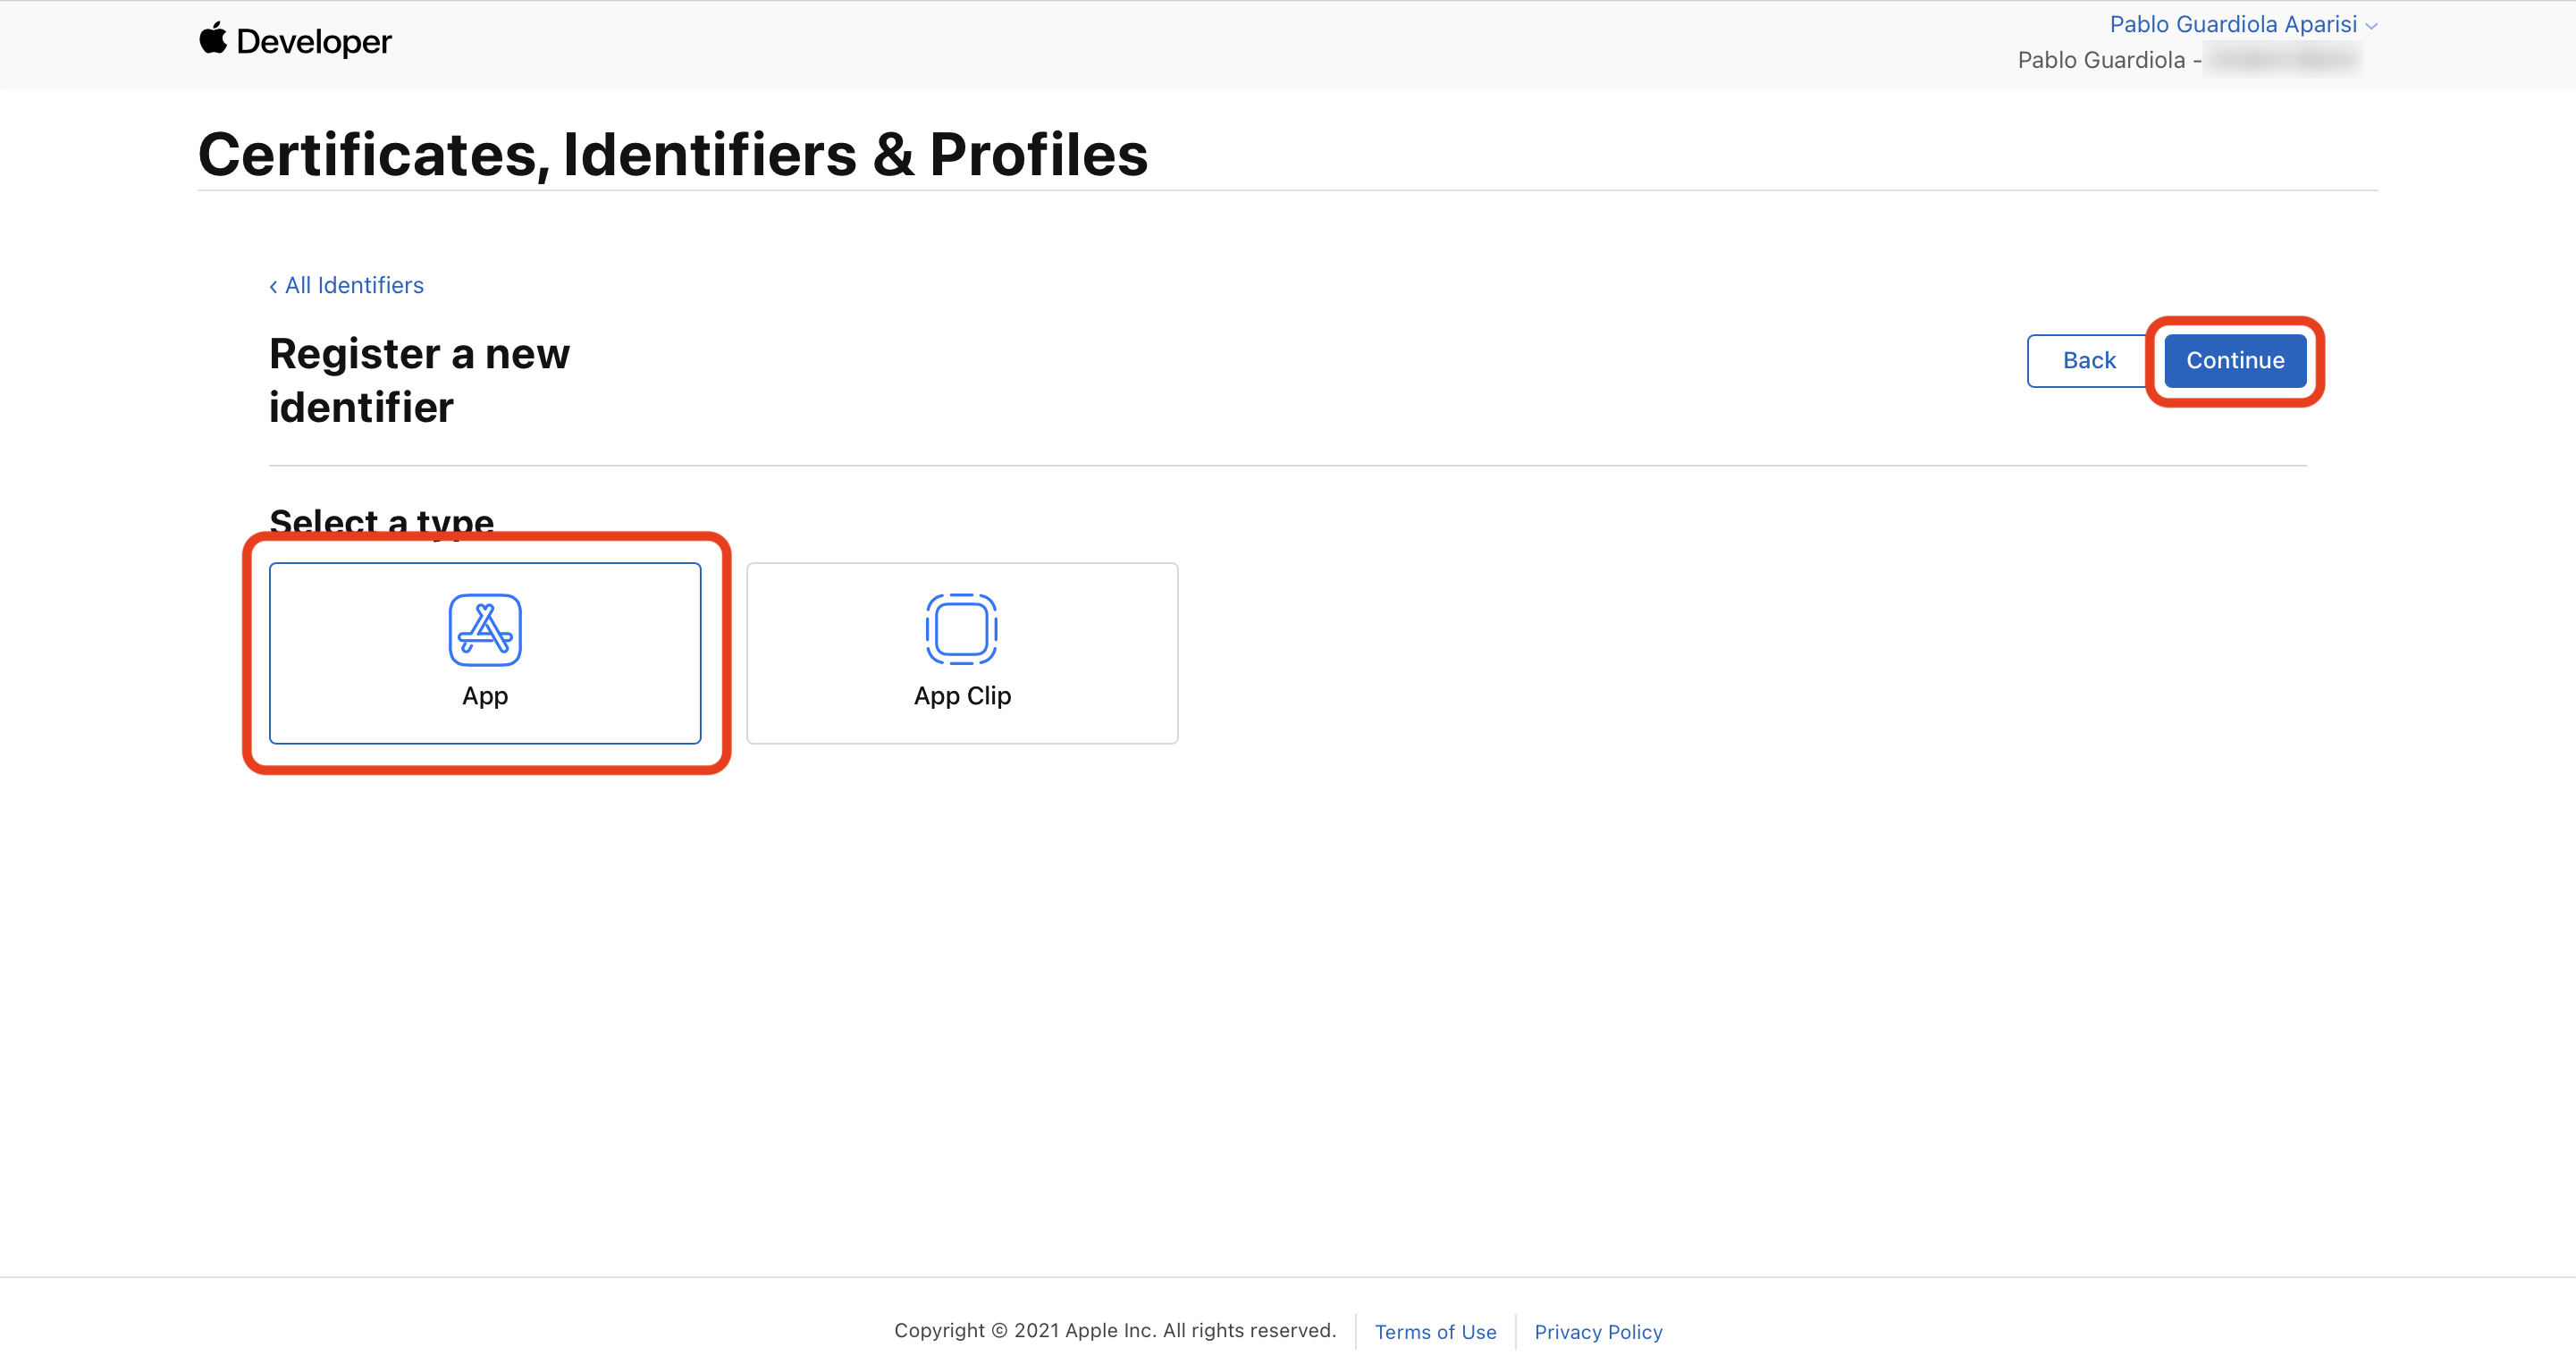Open the Privacy Policy link
The width and height of the screenshot is (2576, 1364).
point(1598,1332)
